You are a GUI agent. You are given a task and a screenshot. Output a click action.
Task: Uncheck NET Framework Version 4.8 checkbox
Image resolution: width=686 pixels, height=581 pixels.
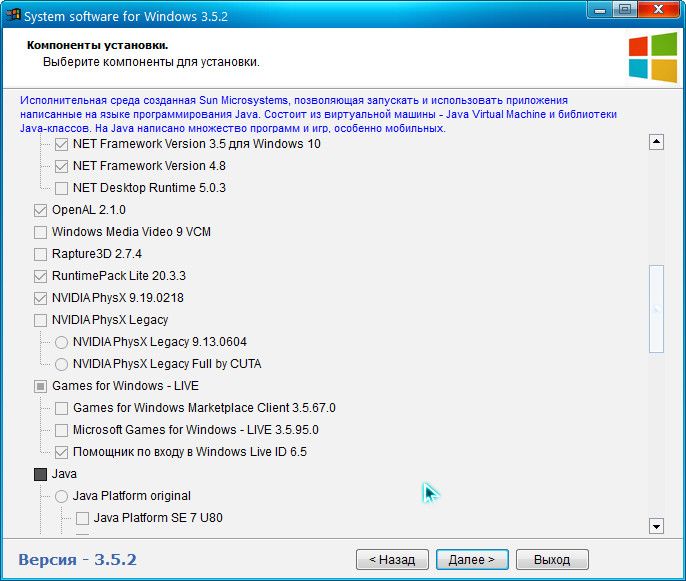pyautogui.click(x=61, y=166)
